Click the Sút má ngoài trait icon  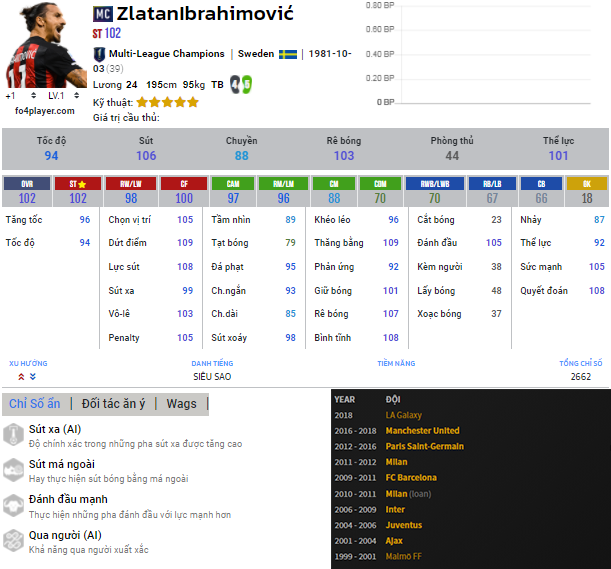click(14, 470)
